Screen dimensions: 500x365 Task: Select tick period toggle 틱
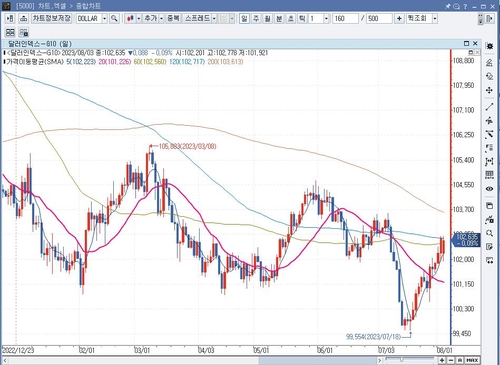coord(302,18)
